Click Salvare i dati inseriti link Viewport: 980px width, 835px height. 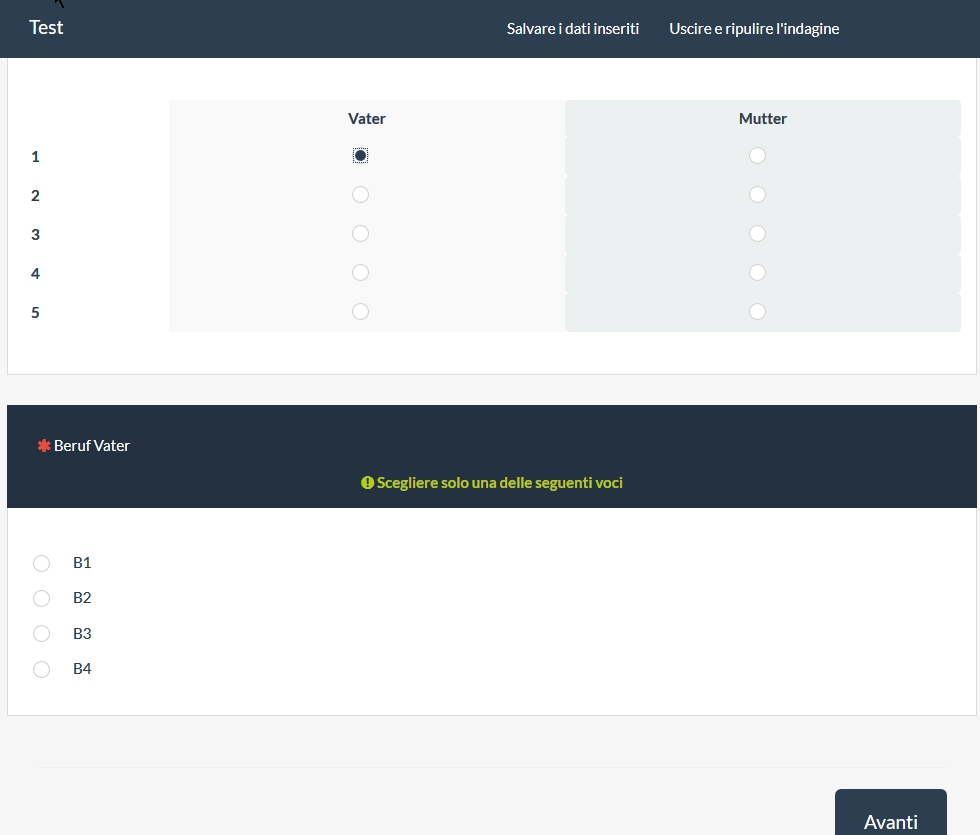(573, 29)
